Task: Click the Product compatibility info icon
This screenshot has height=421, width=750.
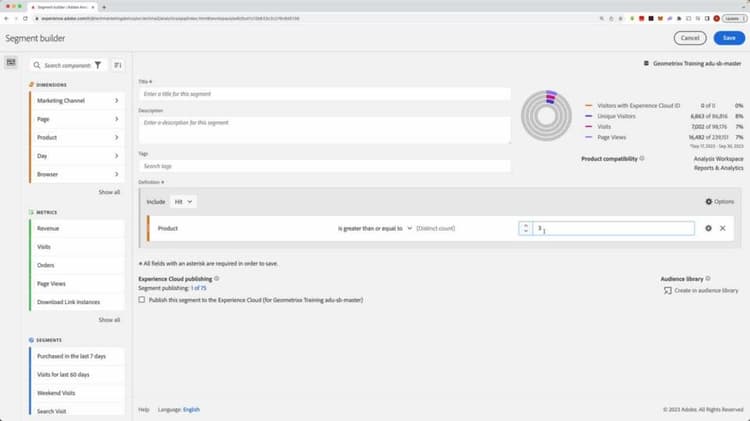Action: pyautogui.click(x=642, y=158)
